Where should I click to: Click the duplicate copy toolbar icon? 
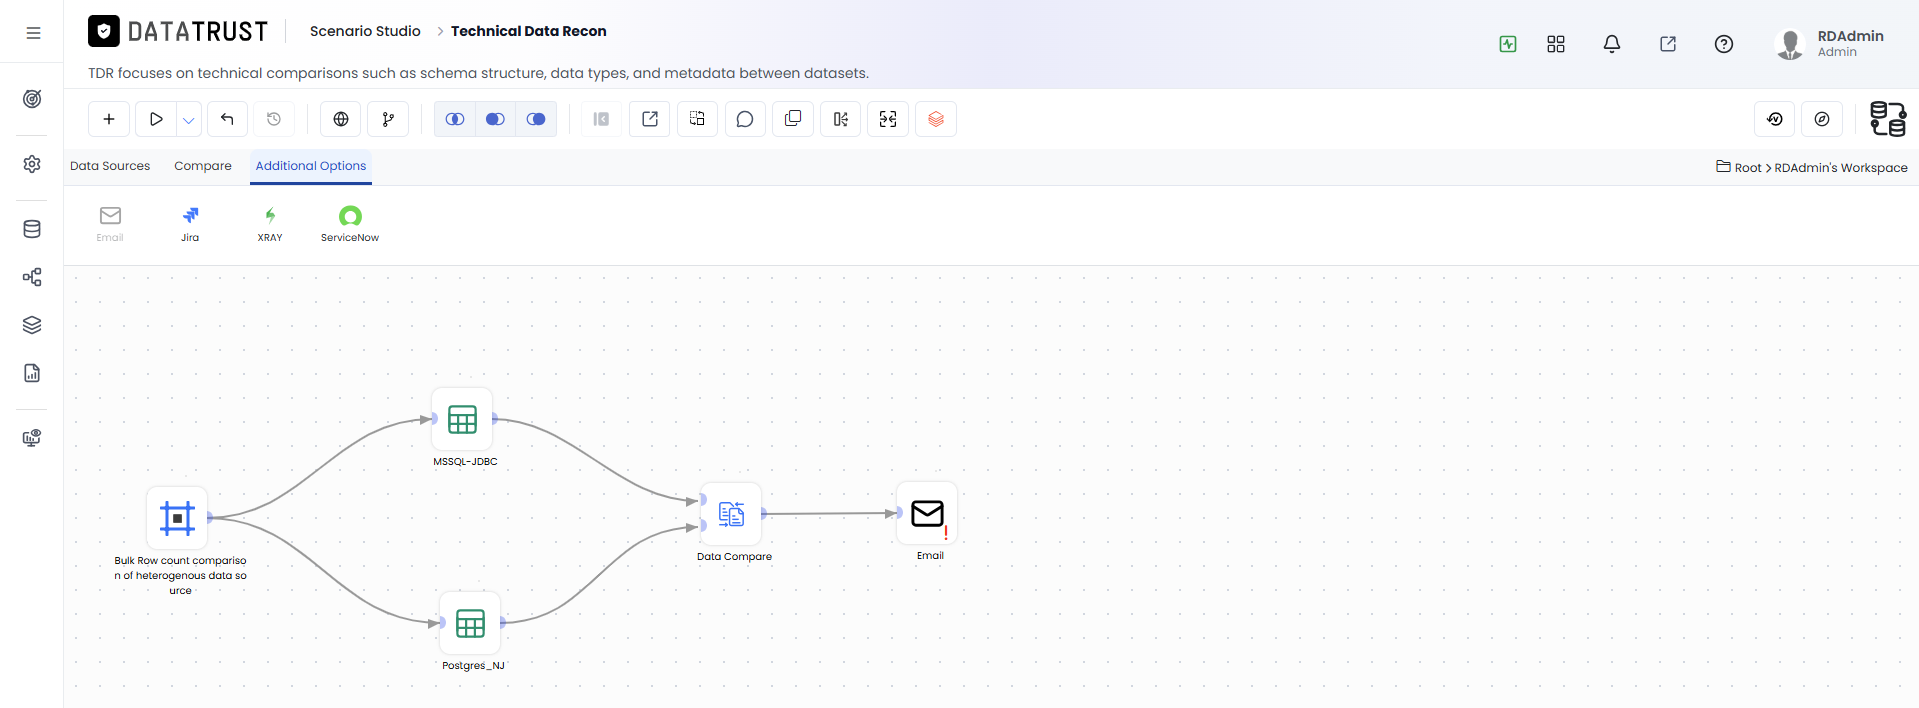(x=793, y=119)
